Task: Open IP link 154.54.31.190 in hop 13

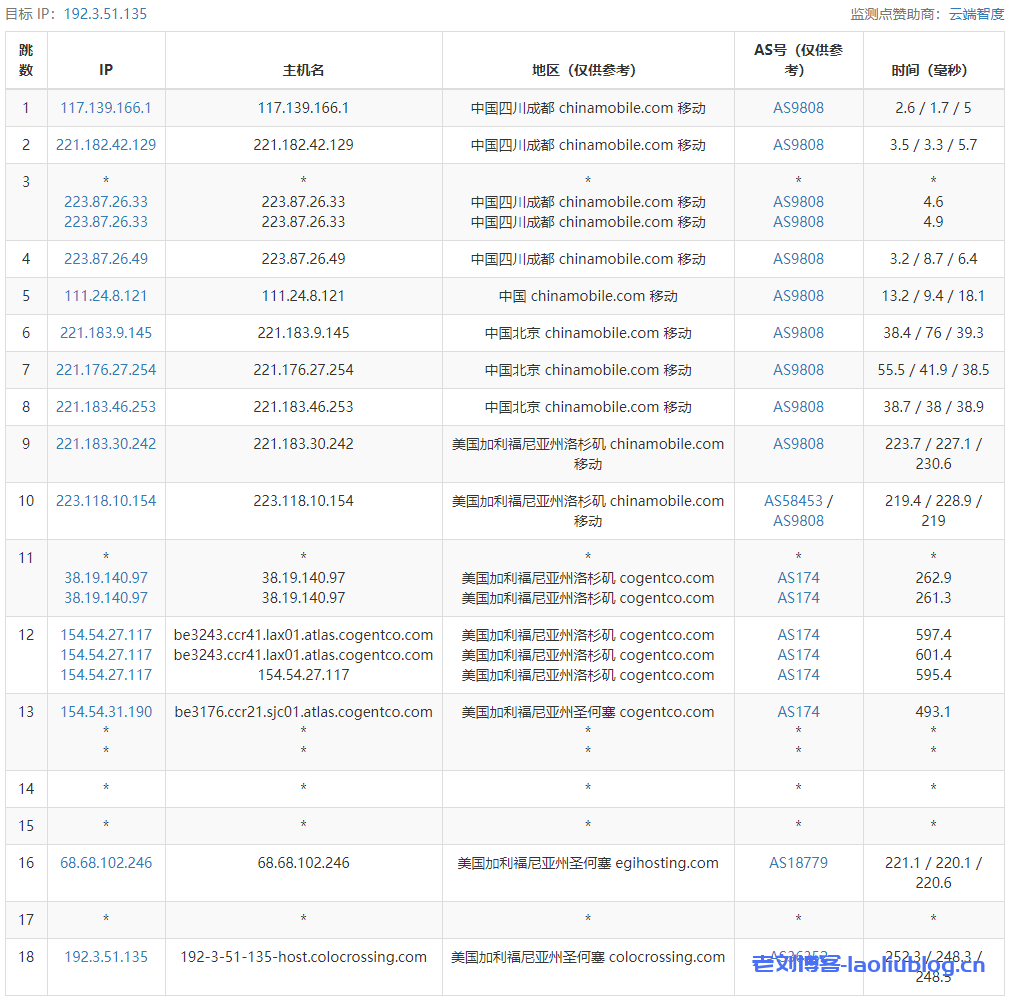Action: pyautogui.click(x=106, y=712)
